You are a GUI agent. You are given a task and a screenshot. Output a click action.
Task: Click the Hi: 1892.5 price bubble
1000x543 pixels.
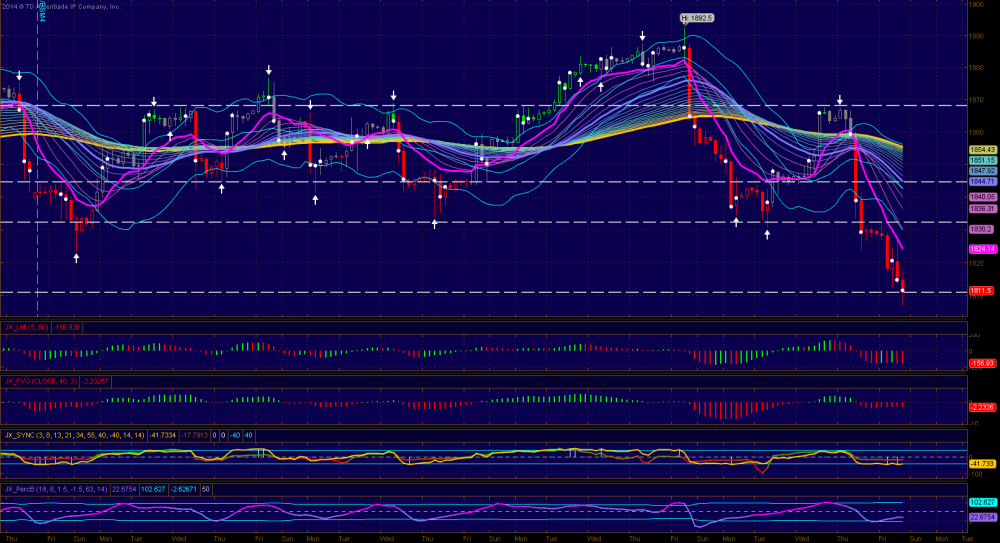tap(697, 17)
